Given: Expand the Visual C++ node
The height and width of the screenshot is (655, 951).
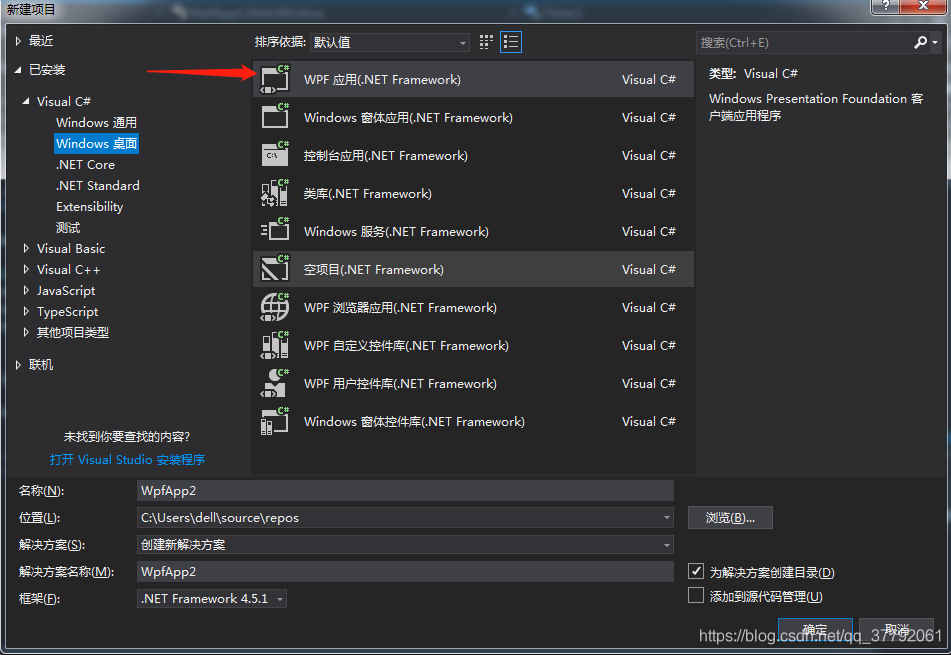Looking at the screenshot, I should (26, 269).
